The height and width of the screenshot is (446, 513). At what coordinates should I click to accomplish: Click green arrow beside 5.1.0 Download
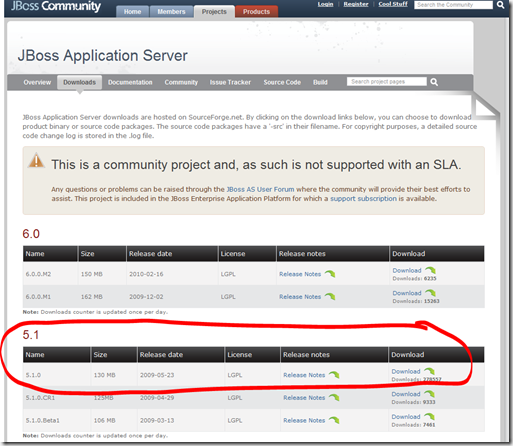pyautogui.click(x=429, y=371)
